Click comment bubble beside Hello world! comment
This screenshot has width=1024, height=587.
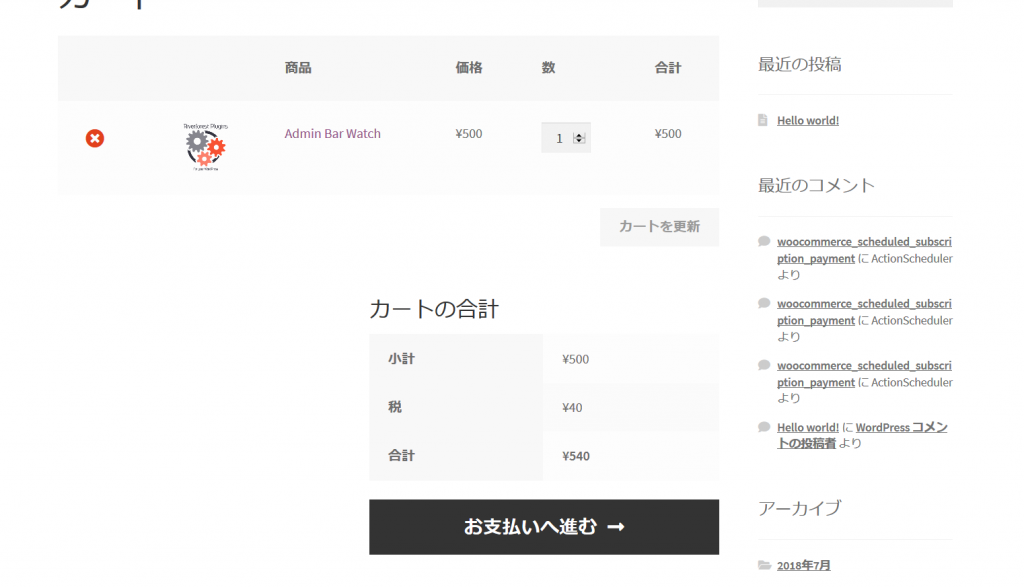(764, 427)
